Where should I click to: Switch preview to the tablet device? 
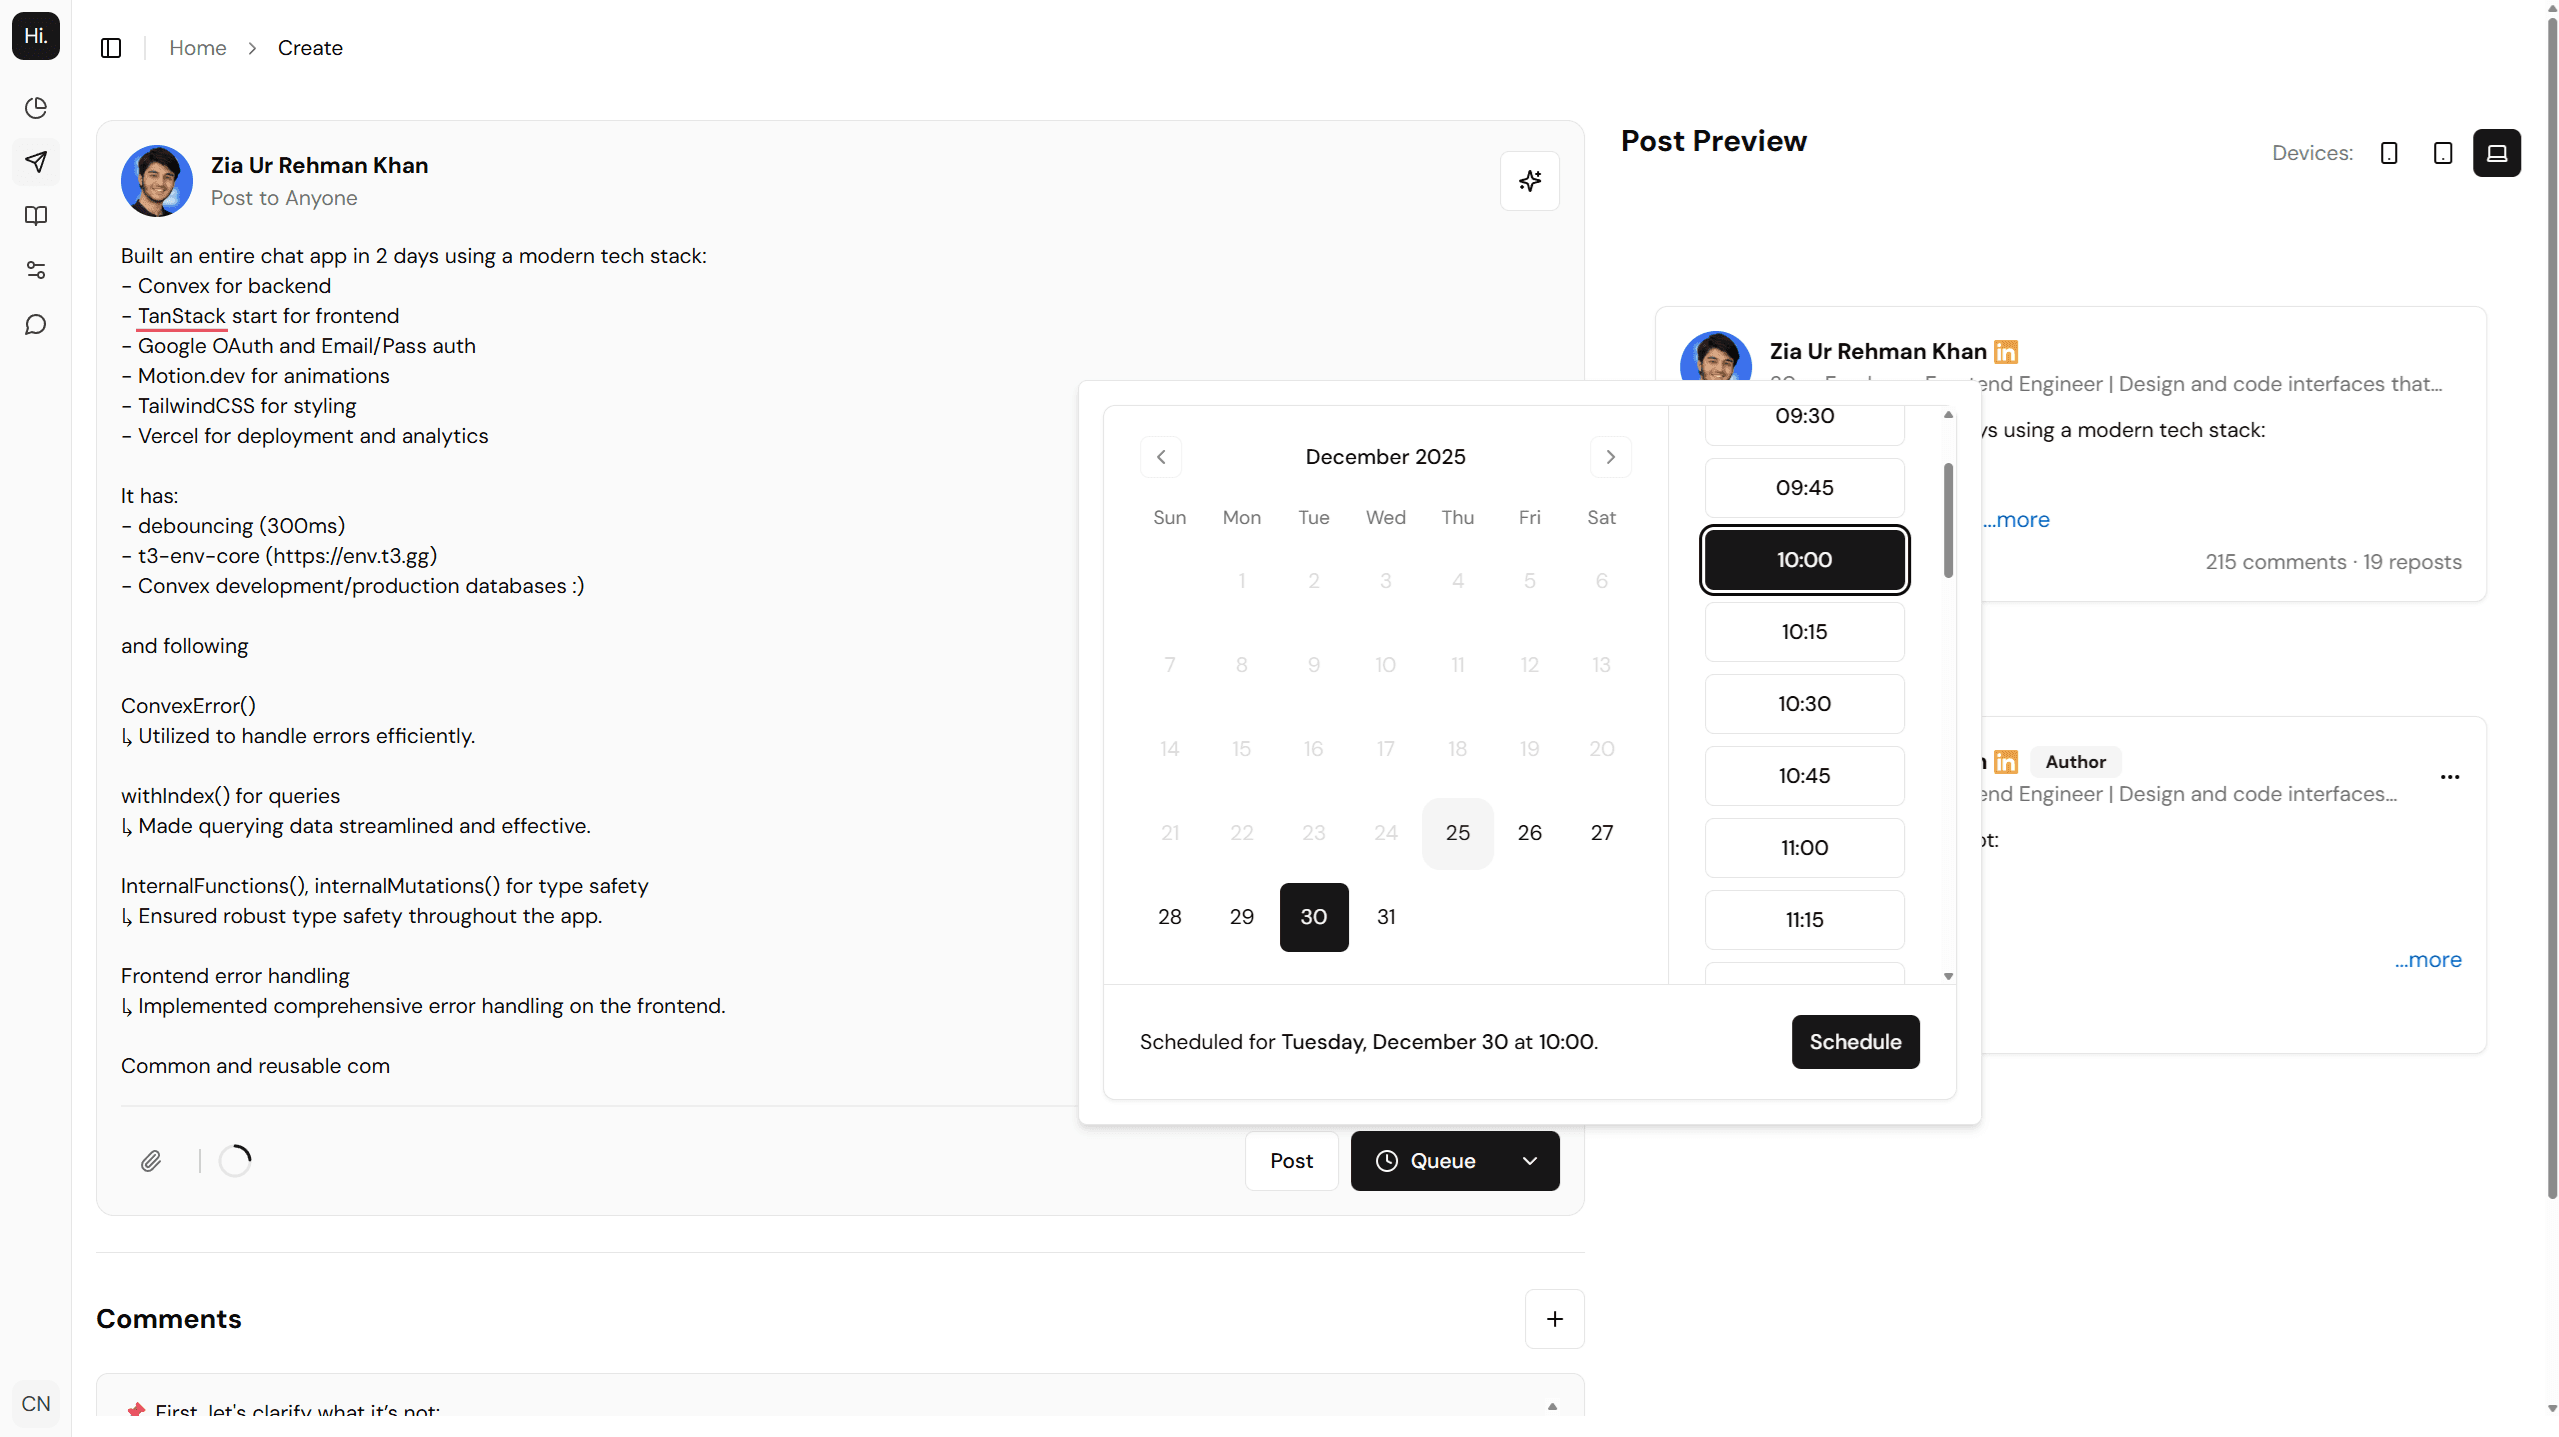click(x=2443, y=153)
